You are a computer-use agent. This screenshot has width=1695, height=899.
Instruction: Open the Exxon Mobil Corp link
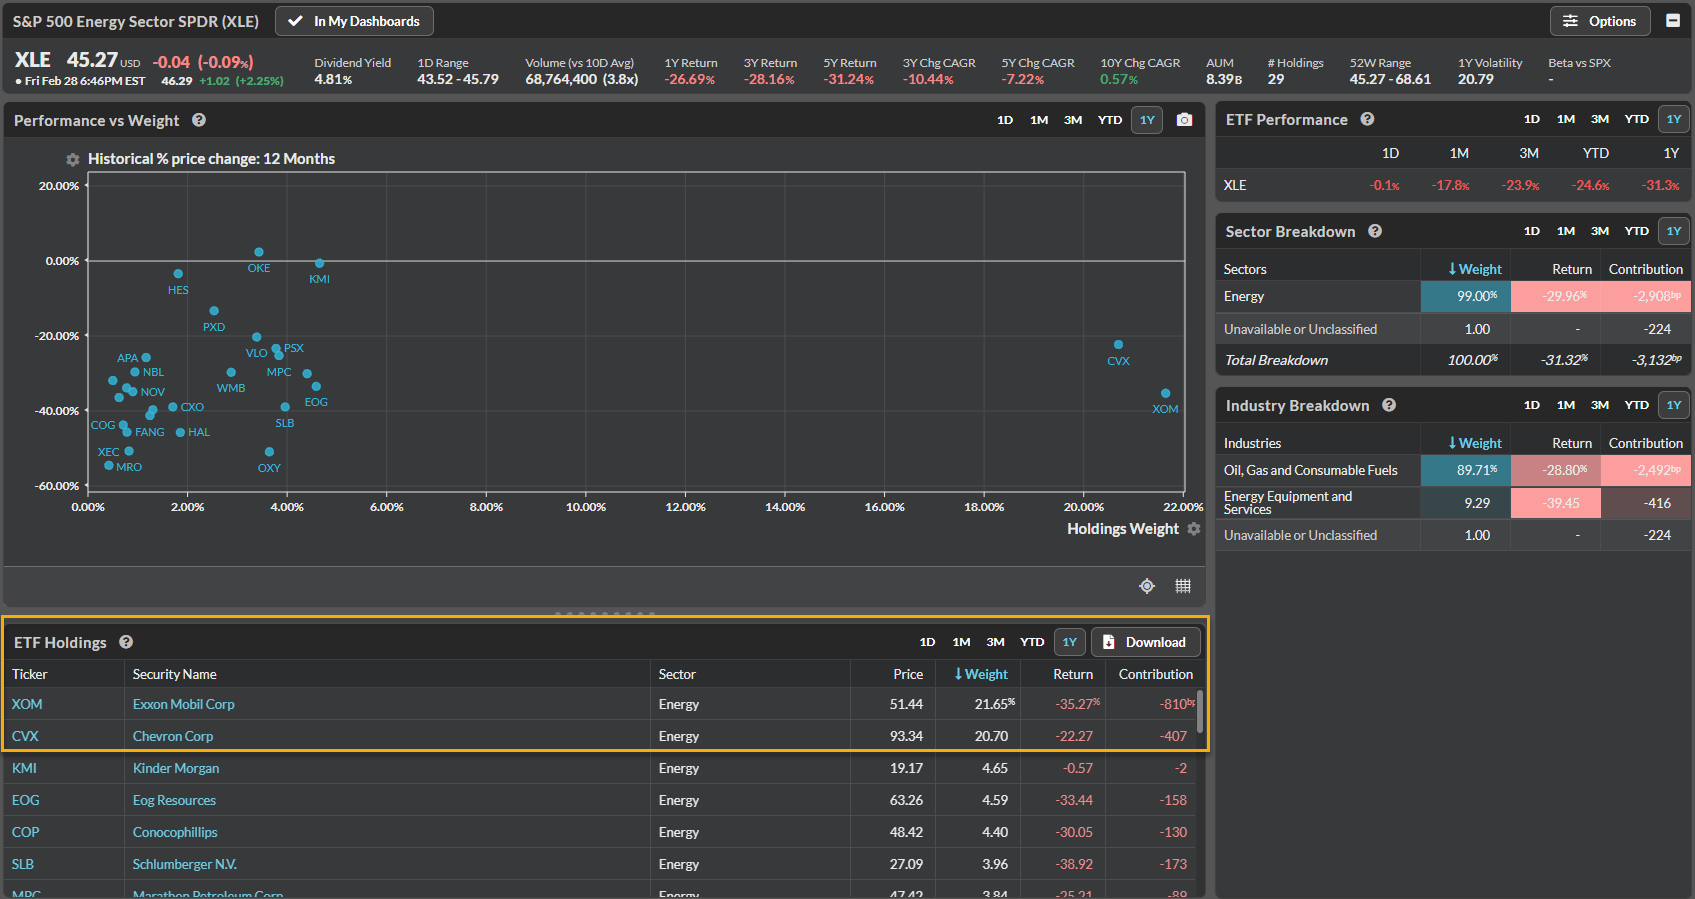click(184, 704)
